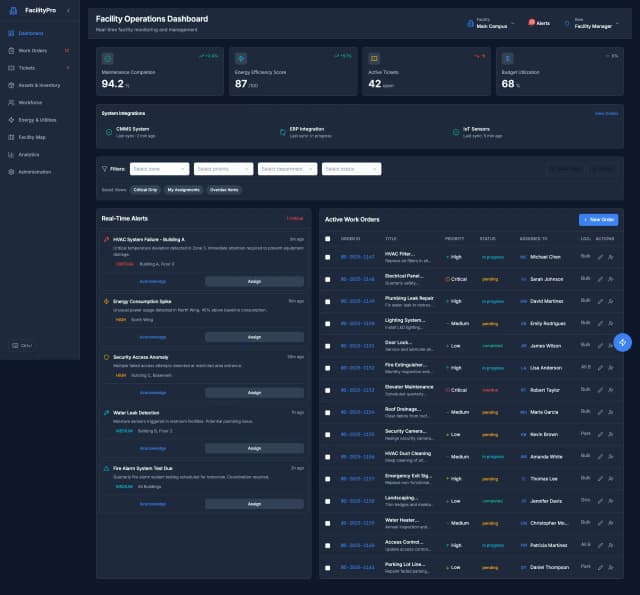The height and width of the screenshot is (595, 640).
Task: Click the Energy Efficiency Score card icon
Action: click(x=241, y=59)
